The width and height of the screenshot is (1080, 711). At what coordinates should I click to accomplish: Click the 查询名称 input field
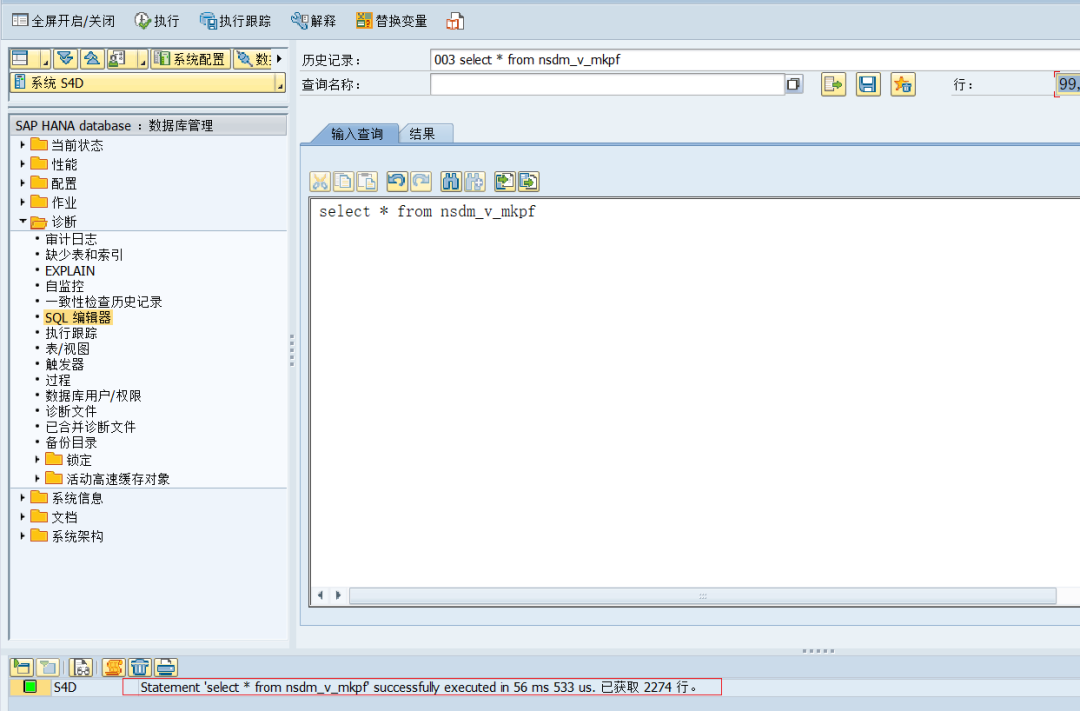pyautogui.click(x=607, y=84)
